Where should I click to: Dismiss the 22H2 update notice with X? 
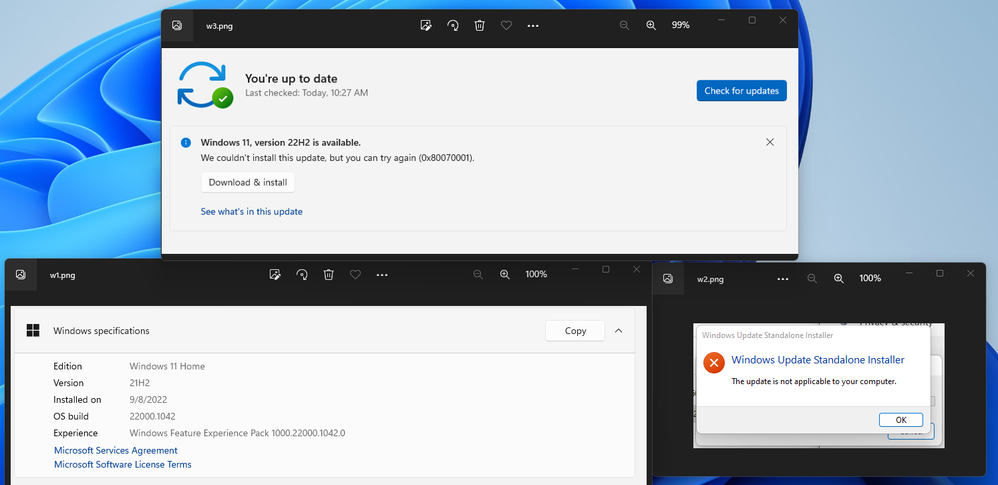[770, 142]
